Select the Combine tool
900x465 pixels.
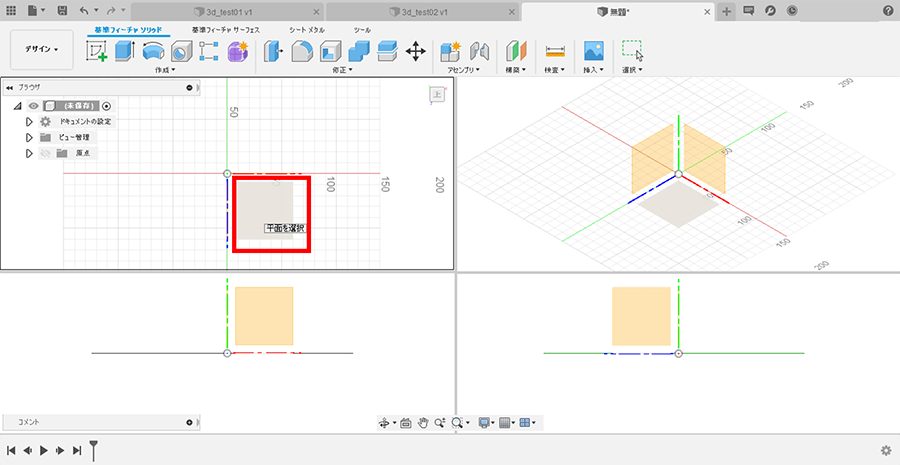click(359, 52)
